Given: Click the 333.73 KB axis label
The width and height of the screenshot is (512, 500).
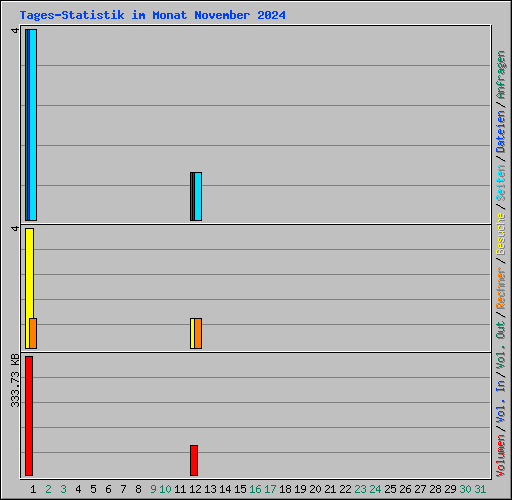Looking at the screenshot, I should click(15, 380).
